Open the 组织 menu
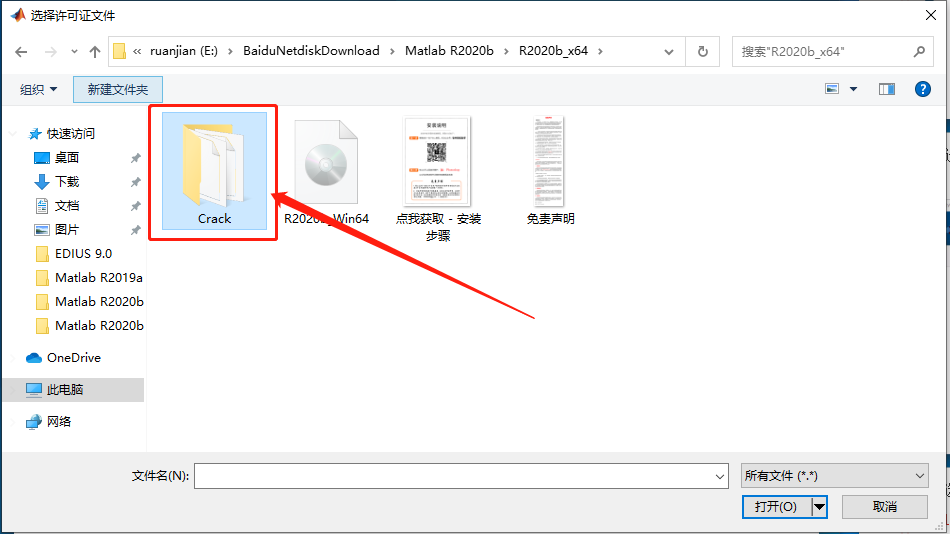This screenshot has height=534, width=950. point(38,90)
